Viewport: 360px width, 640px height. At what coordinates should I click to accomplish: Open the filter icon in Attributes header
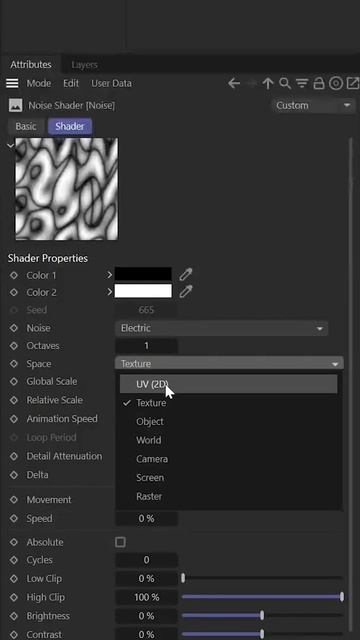(302, 84)
